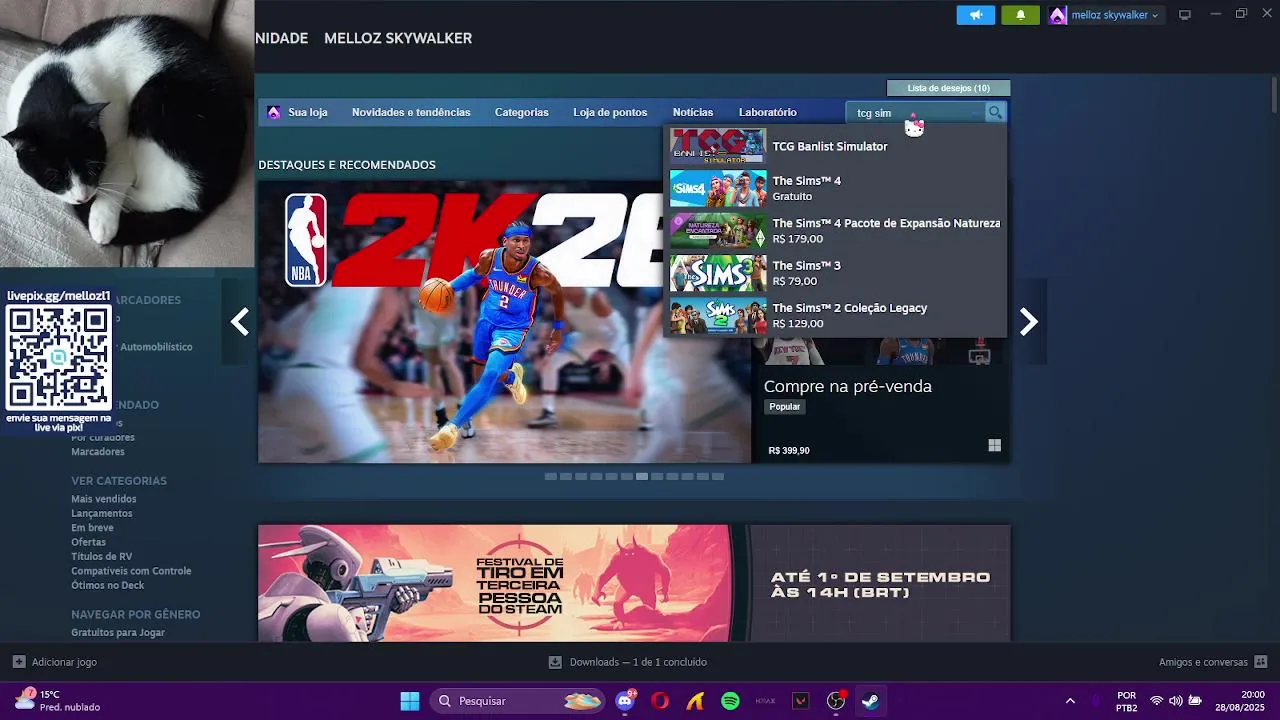Switch to OBS Studio in taskbar

[836, 701]
